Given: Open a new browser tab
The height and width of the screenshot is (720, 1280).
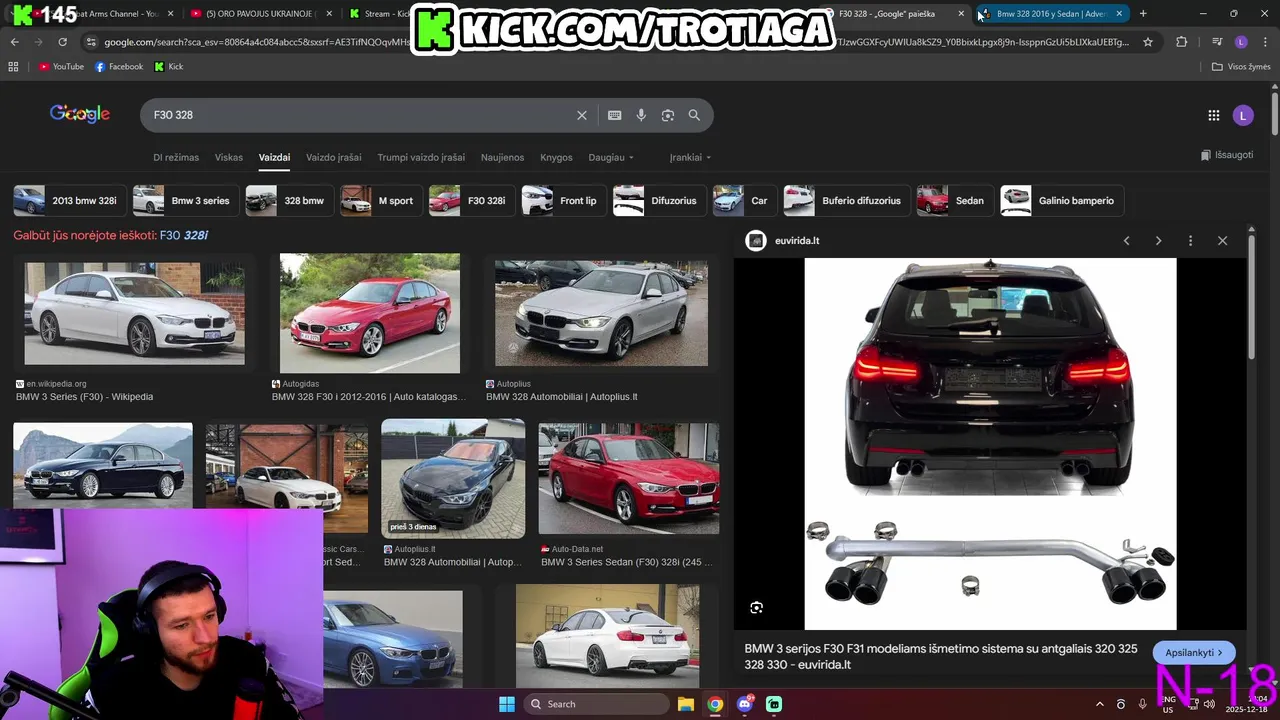Looking at the screenshot, I should pos(1143,14).
